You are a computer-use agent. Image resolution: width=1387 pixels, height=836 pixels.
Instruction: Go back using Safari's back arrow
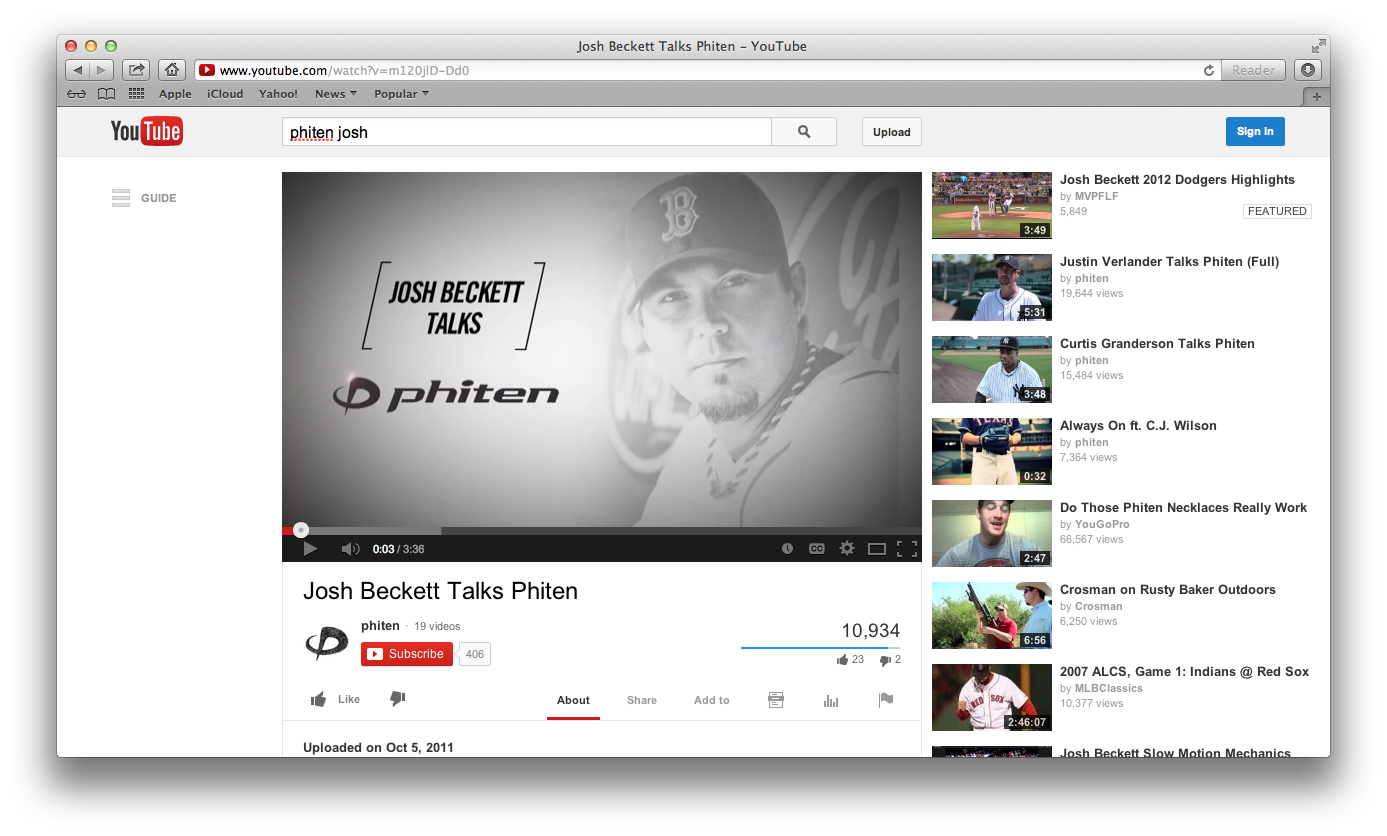(78, 70)
